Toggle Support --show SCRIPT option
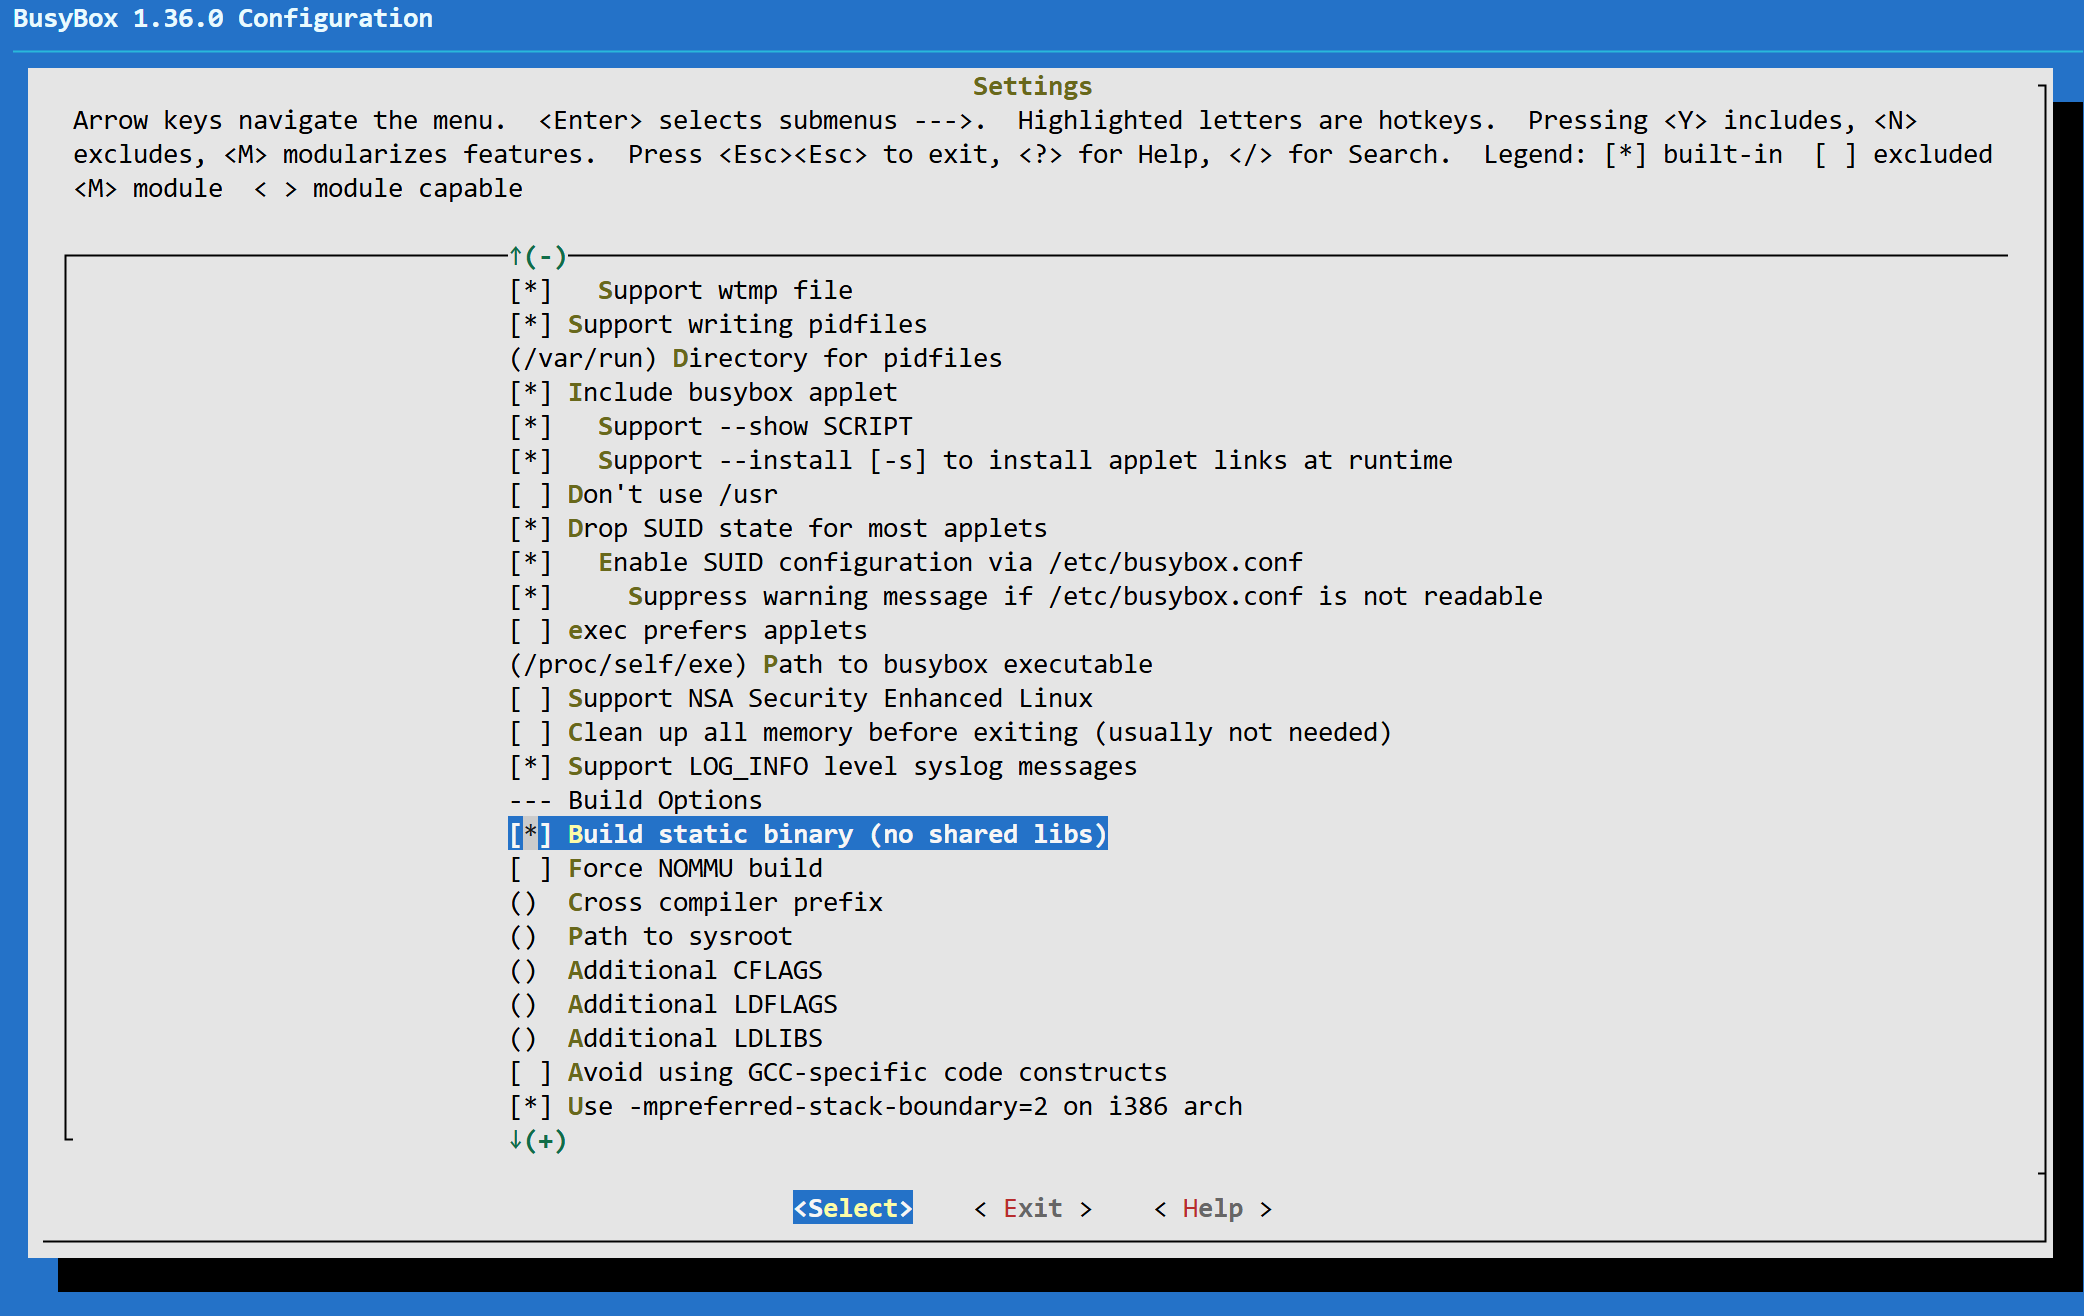Image resolution: width=2084 pixels, height=1316 pixels. [711, 426]
